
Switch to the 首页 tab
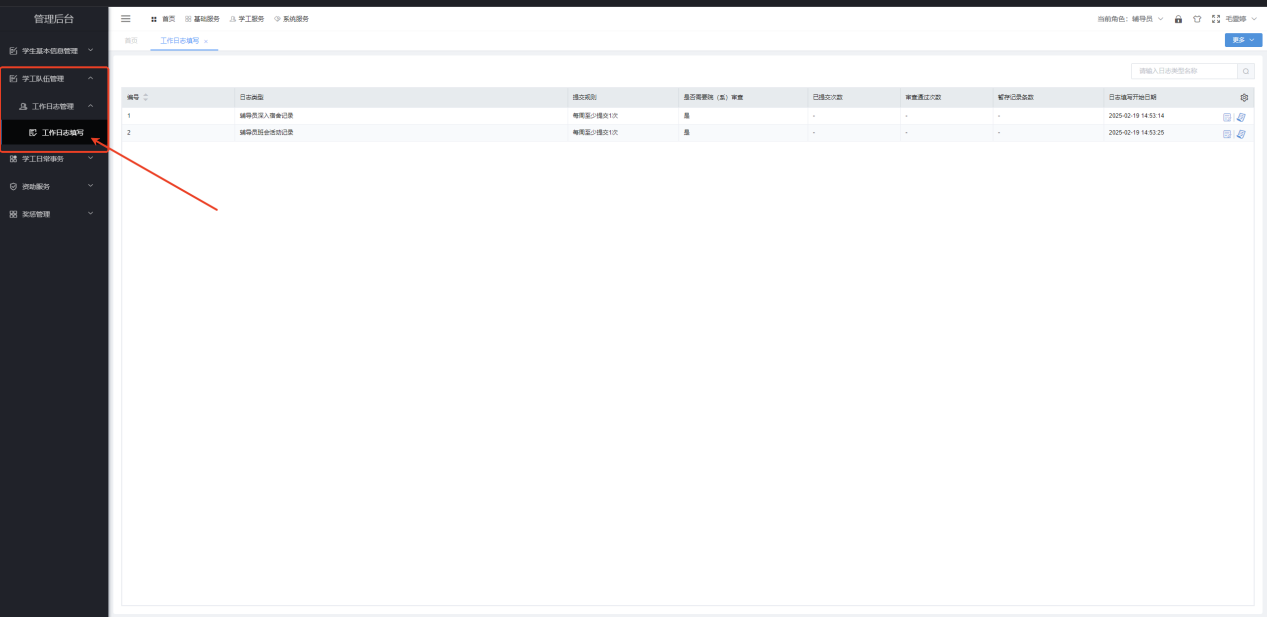pos(131,41)
